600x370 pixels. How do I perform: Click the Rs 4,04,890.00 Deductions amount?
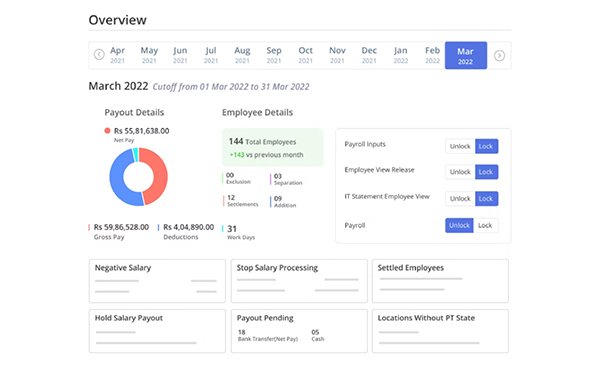[x=189, y=227]
